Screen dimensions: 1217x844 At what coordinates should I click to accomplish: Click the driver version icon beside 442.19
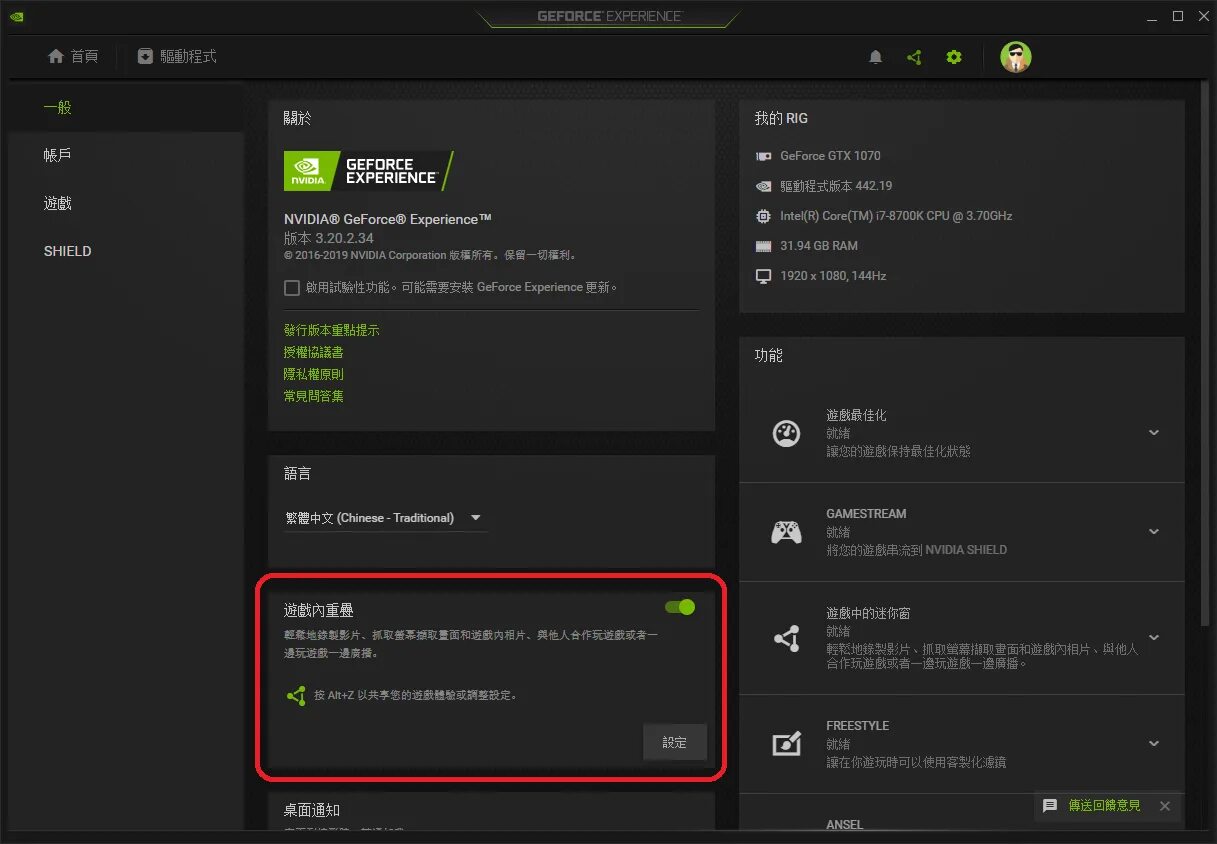(x=763, y=186)
